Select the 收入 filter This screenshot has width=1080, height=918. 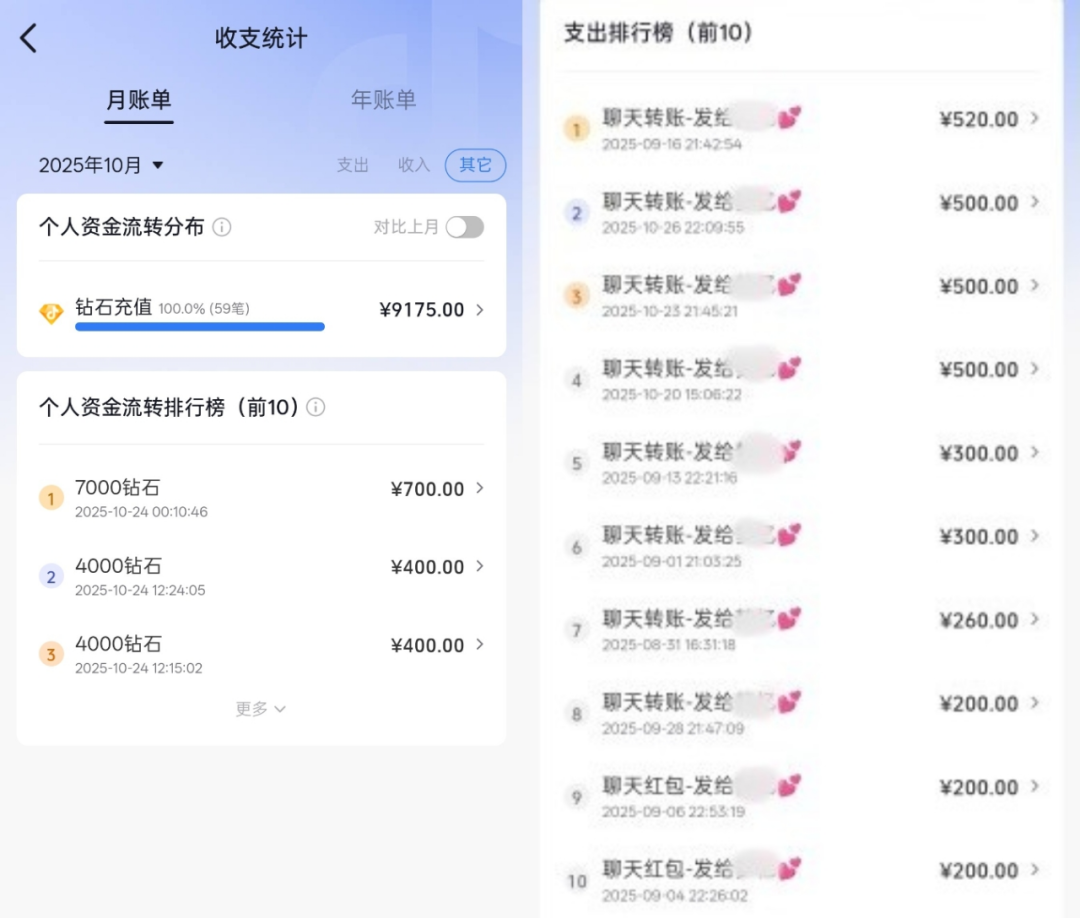tap(414, 165)
